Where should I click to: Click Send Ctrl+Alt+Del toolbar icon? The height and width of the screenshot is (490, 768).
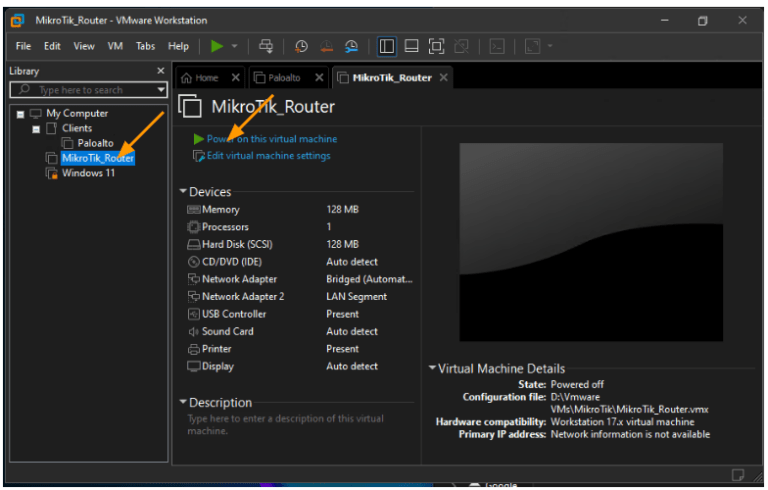pyautogui.click(x=266, y=46)
